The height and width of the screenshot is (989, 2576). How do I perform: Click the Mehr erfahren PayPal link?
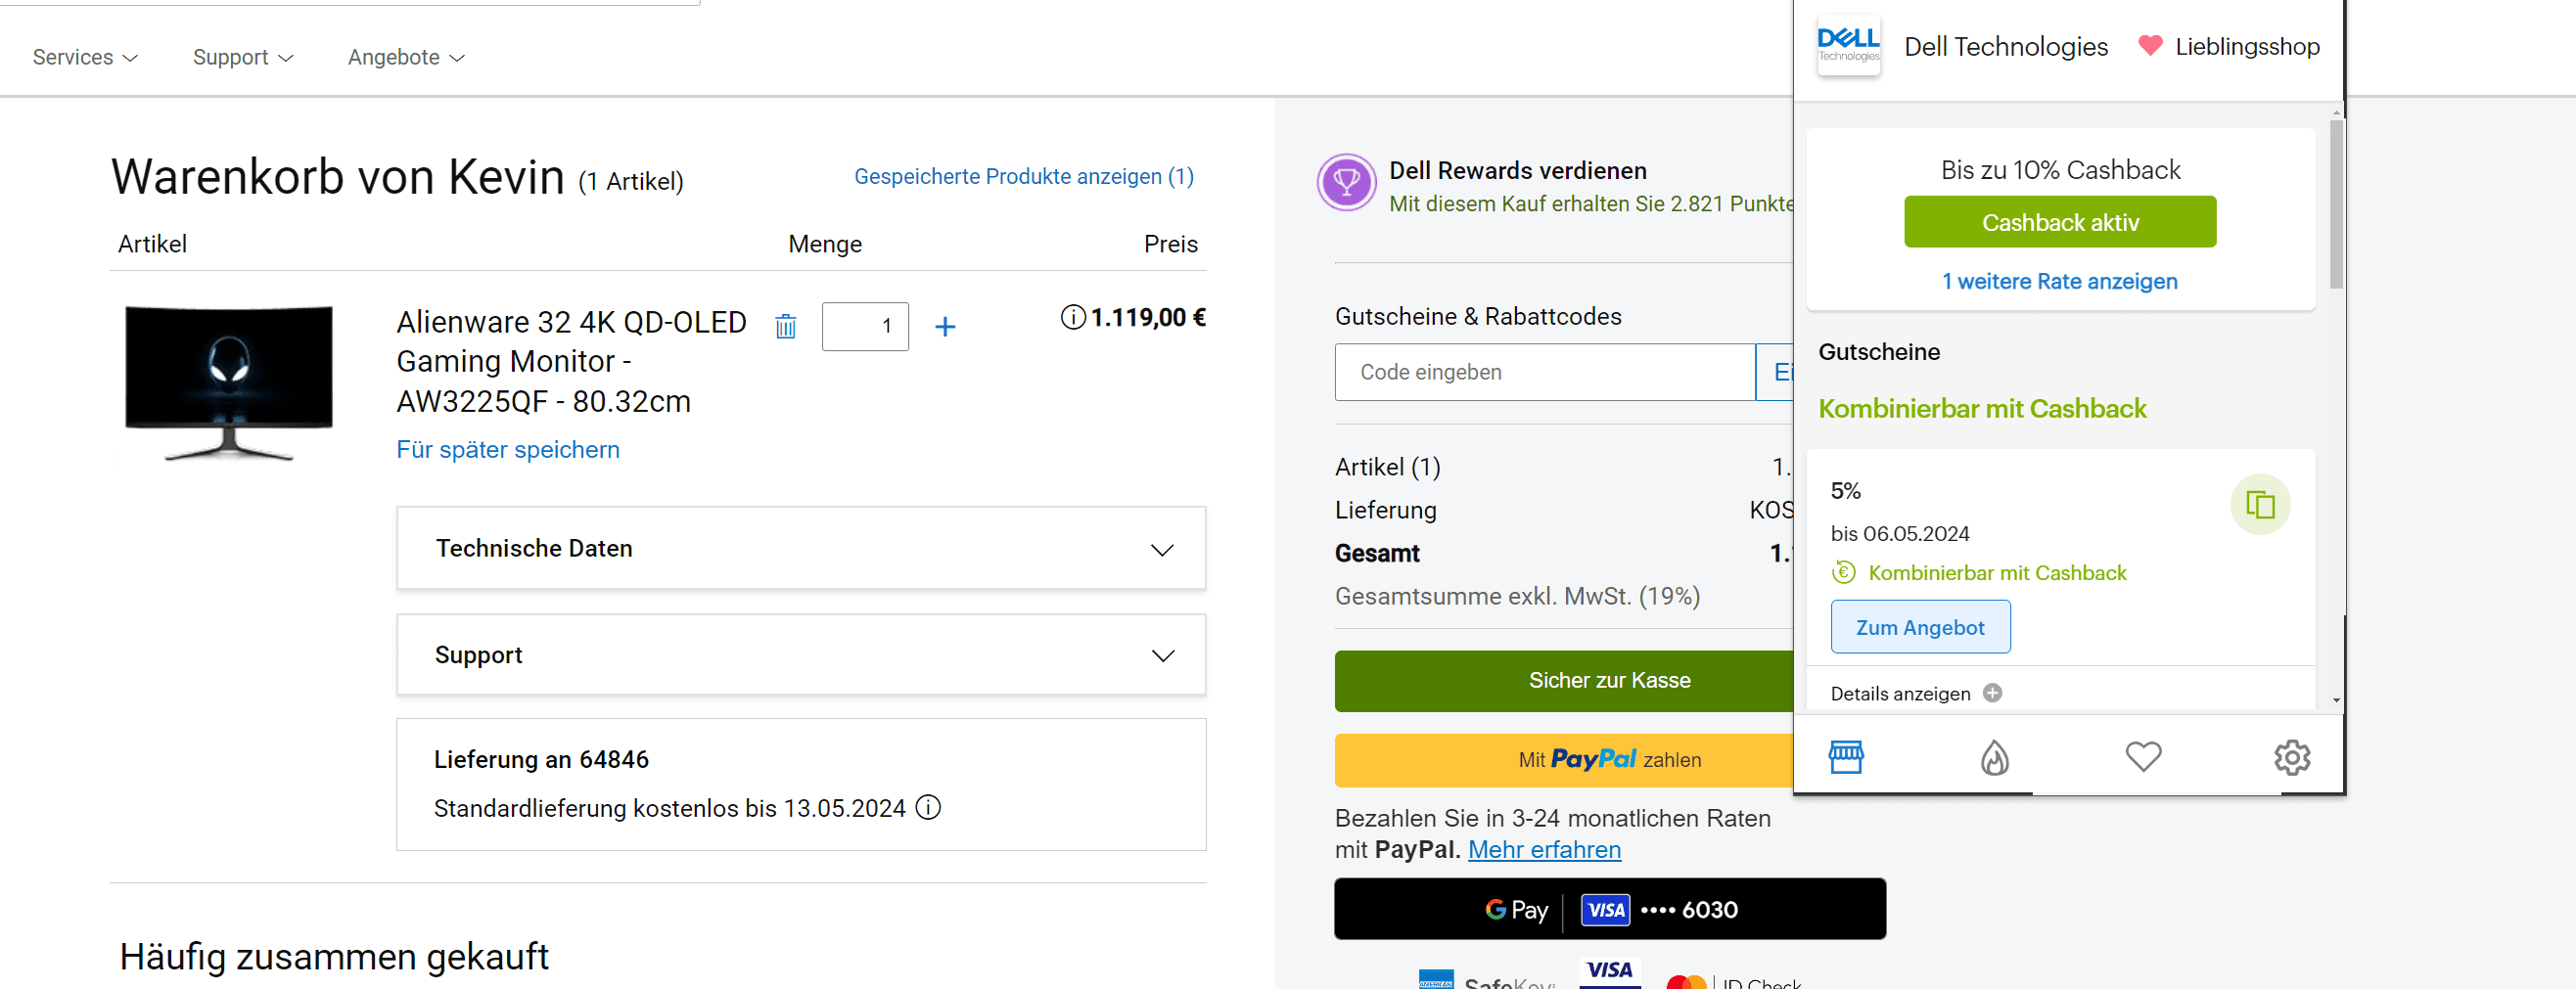pyautogui.click(x=1544, y=849)
